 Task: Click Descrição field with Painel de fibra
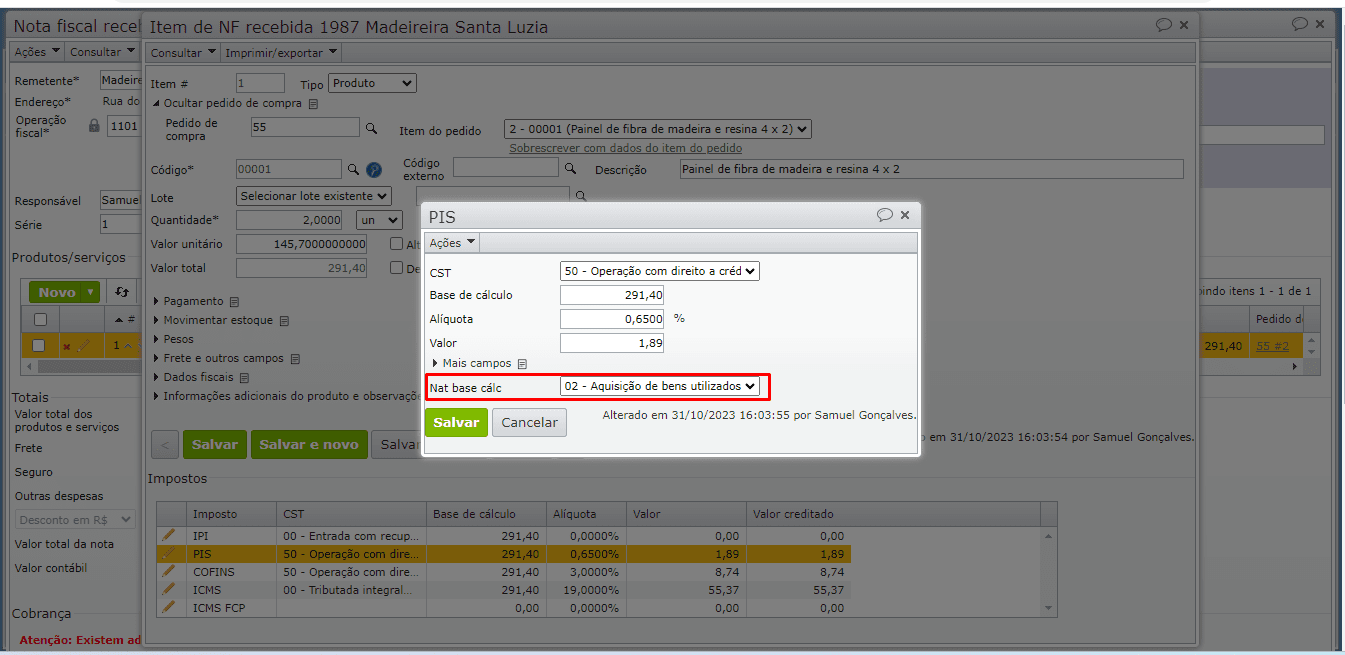coord(931,169)
